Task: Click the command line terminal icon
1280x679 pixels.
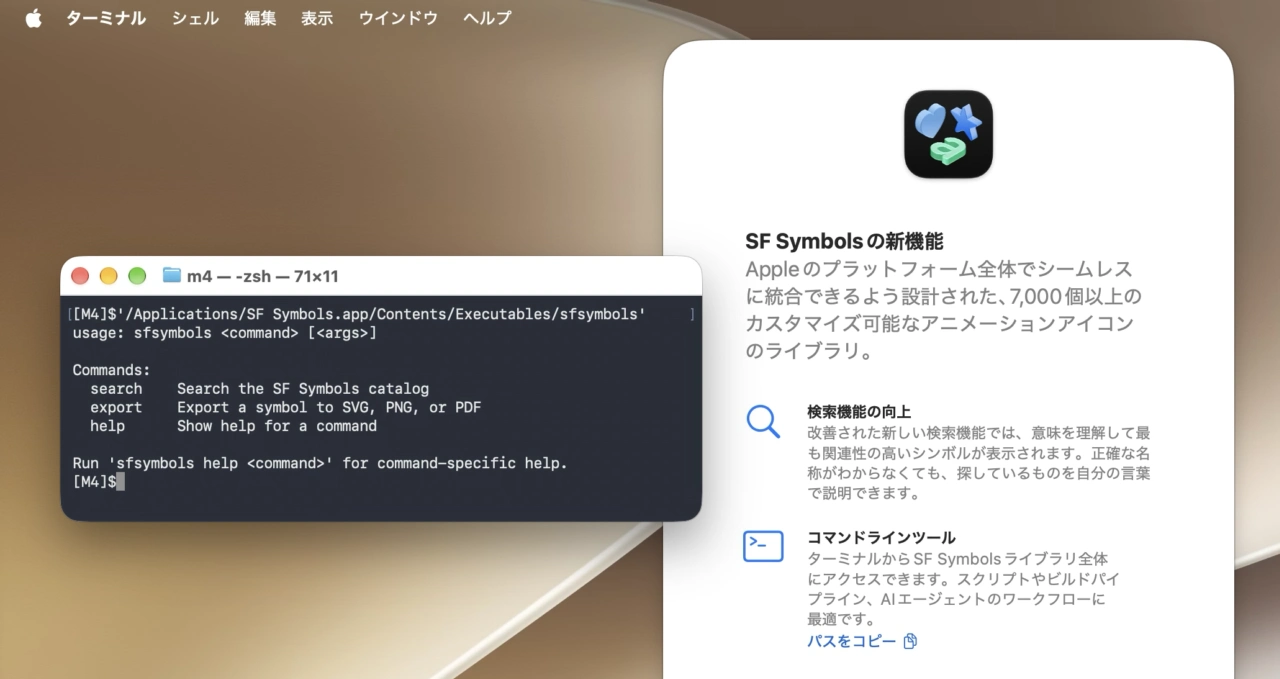Action: click(x=763, y=546)
